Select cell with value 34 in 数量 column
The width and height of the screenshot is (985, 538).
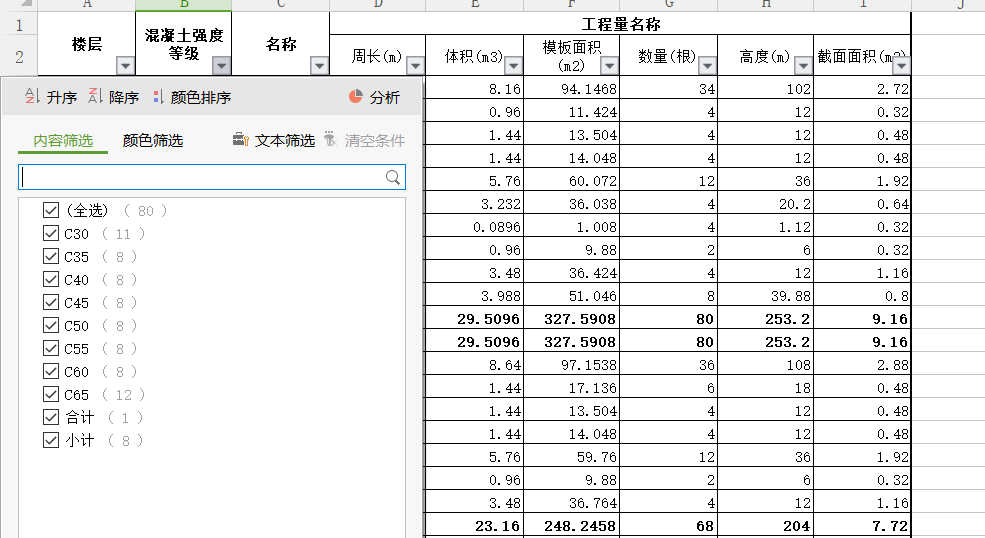(x=668, y=89)
